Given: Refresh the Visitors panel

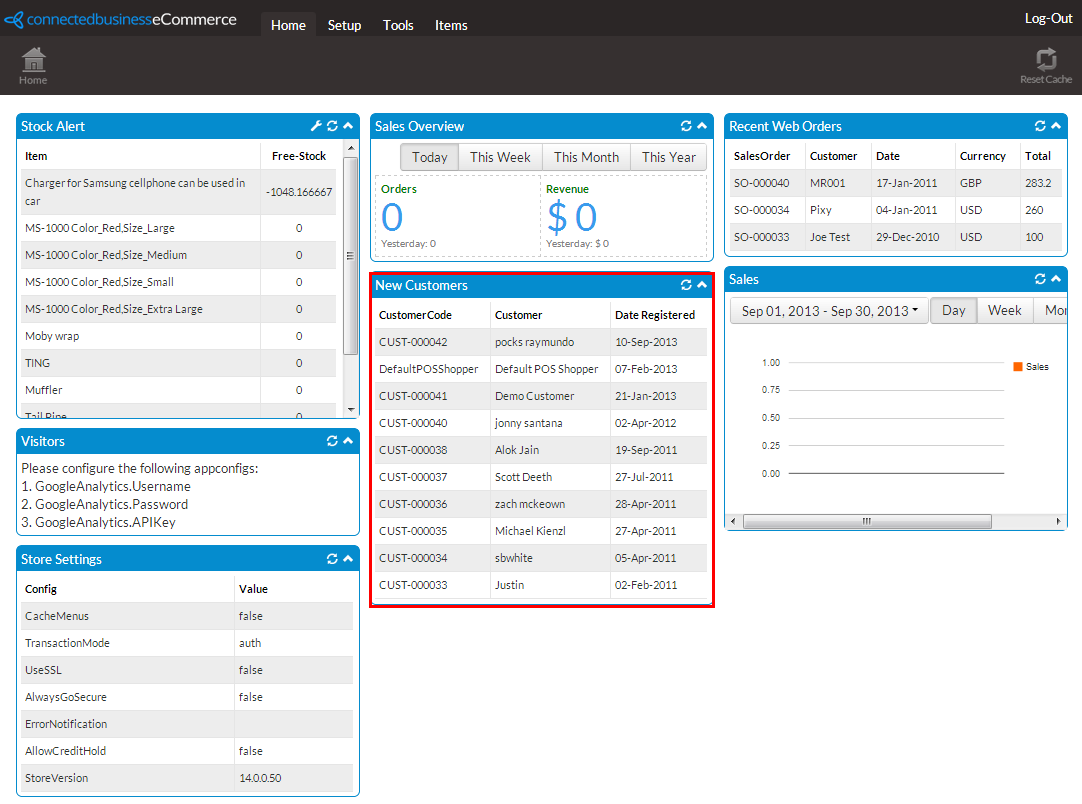Looking at the screenshot, I should [332, 441].
